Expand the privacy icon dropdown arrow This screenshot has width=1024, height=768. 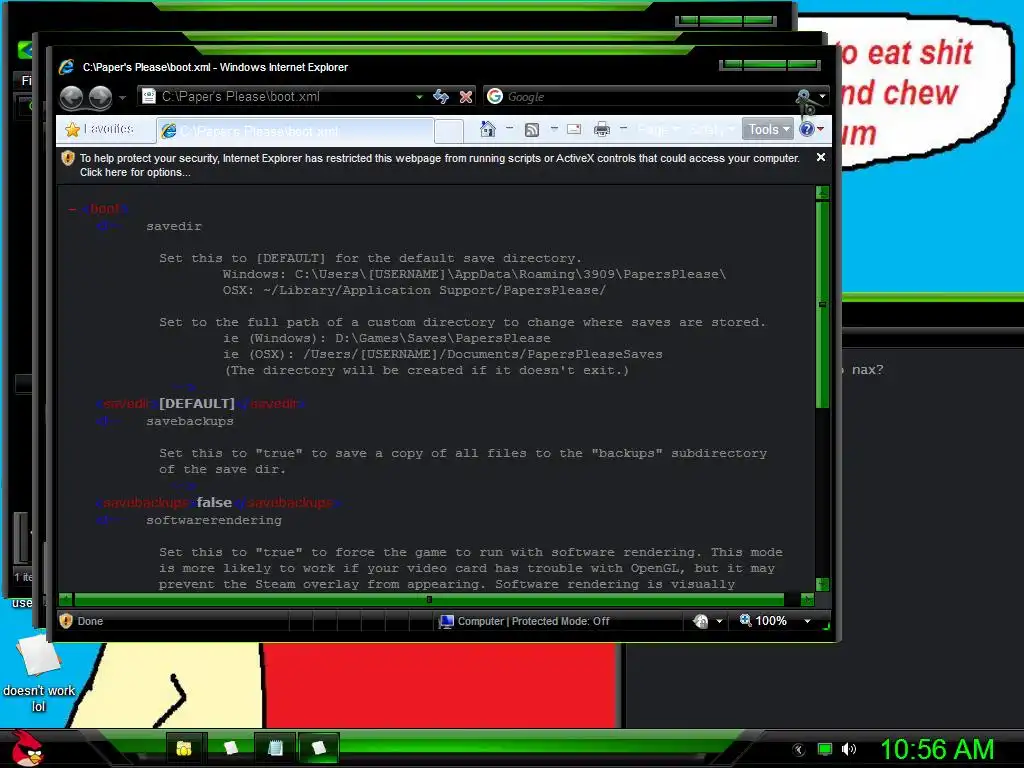(719, 621)
